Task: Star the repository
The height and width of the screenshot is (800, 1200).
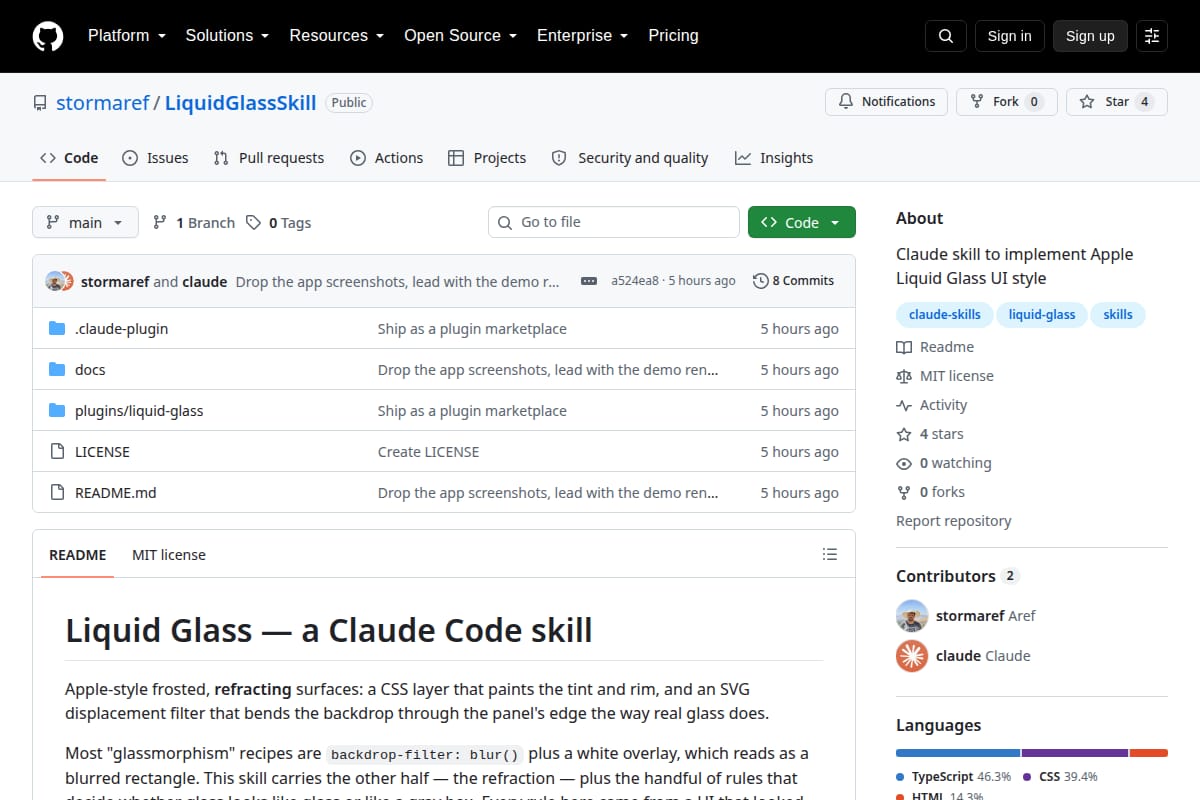Action: pos(1116,102)
